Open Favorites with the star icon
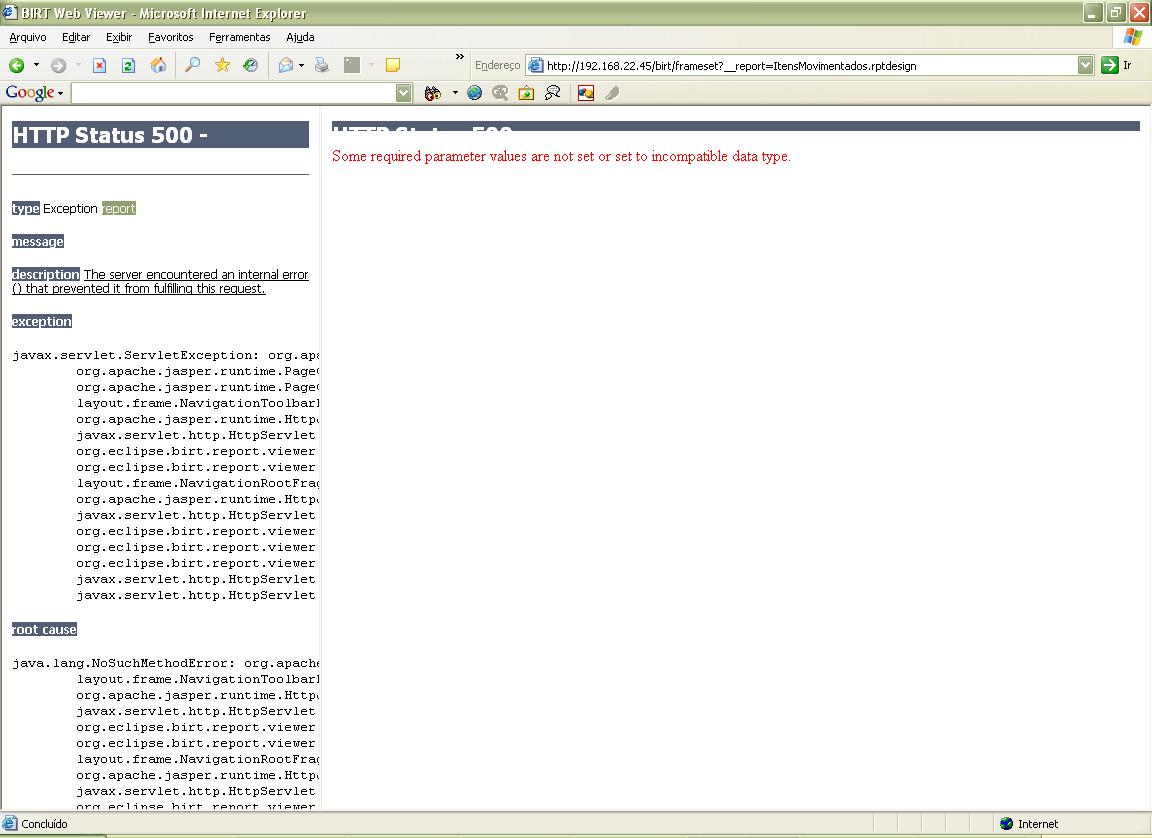1152x838 pixels. pos(222,65)
